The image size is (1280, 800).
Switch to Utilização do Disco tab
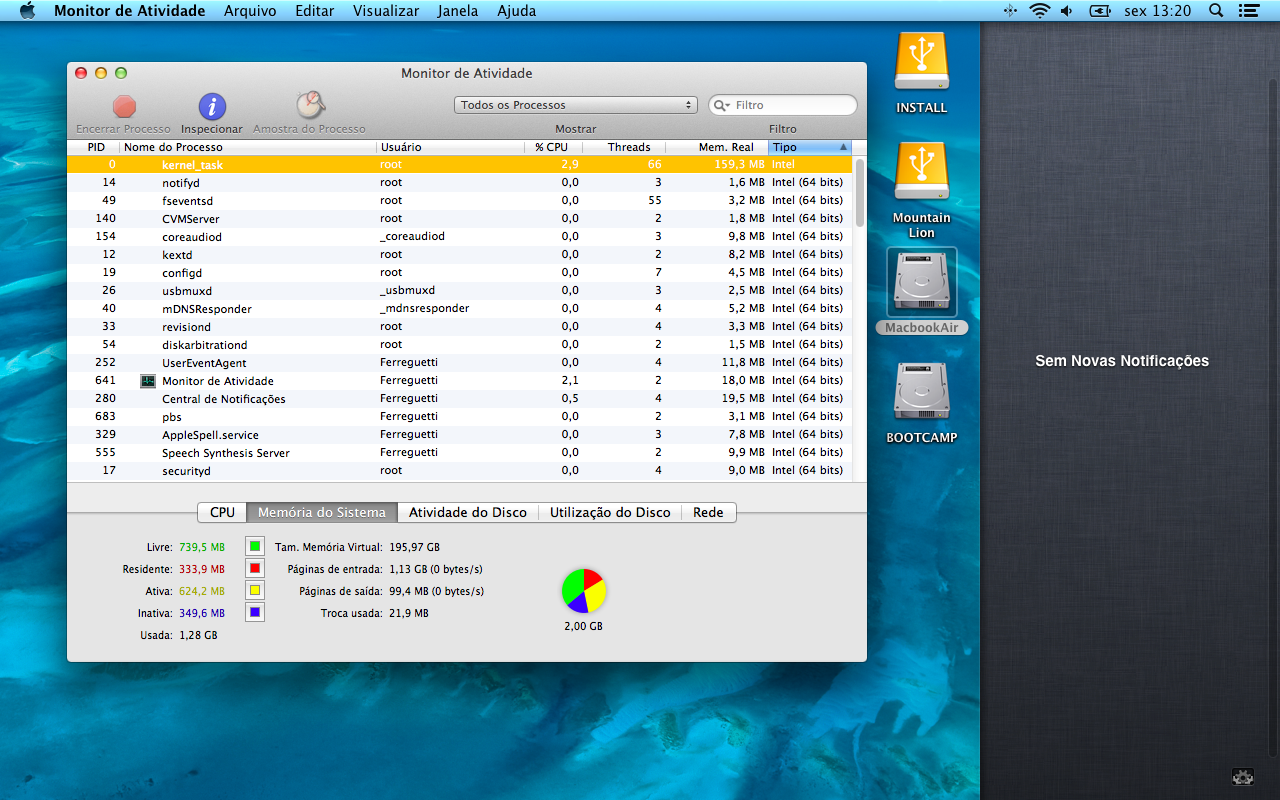tap(610, 512)
